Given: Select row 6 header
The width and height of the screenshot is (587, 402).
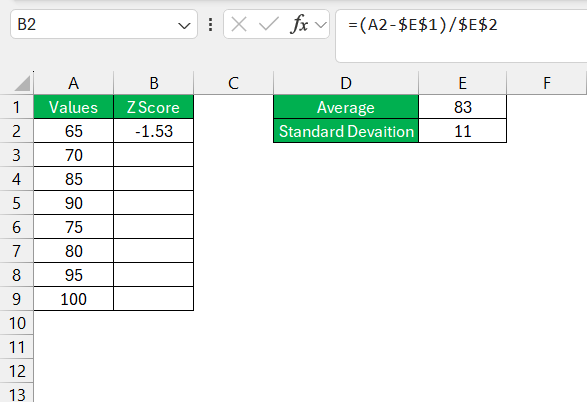Looking at the screenshot, I should tap(16, 227).
